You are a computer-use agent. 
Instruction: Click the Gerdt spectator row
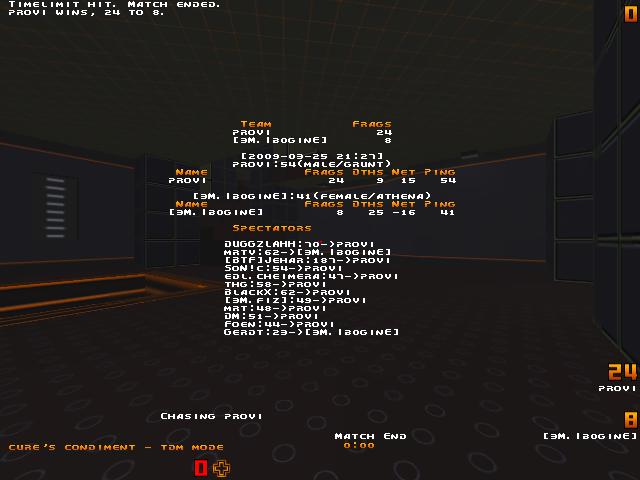311,332
